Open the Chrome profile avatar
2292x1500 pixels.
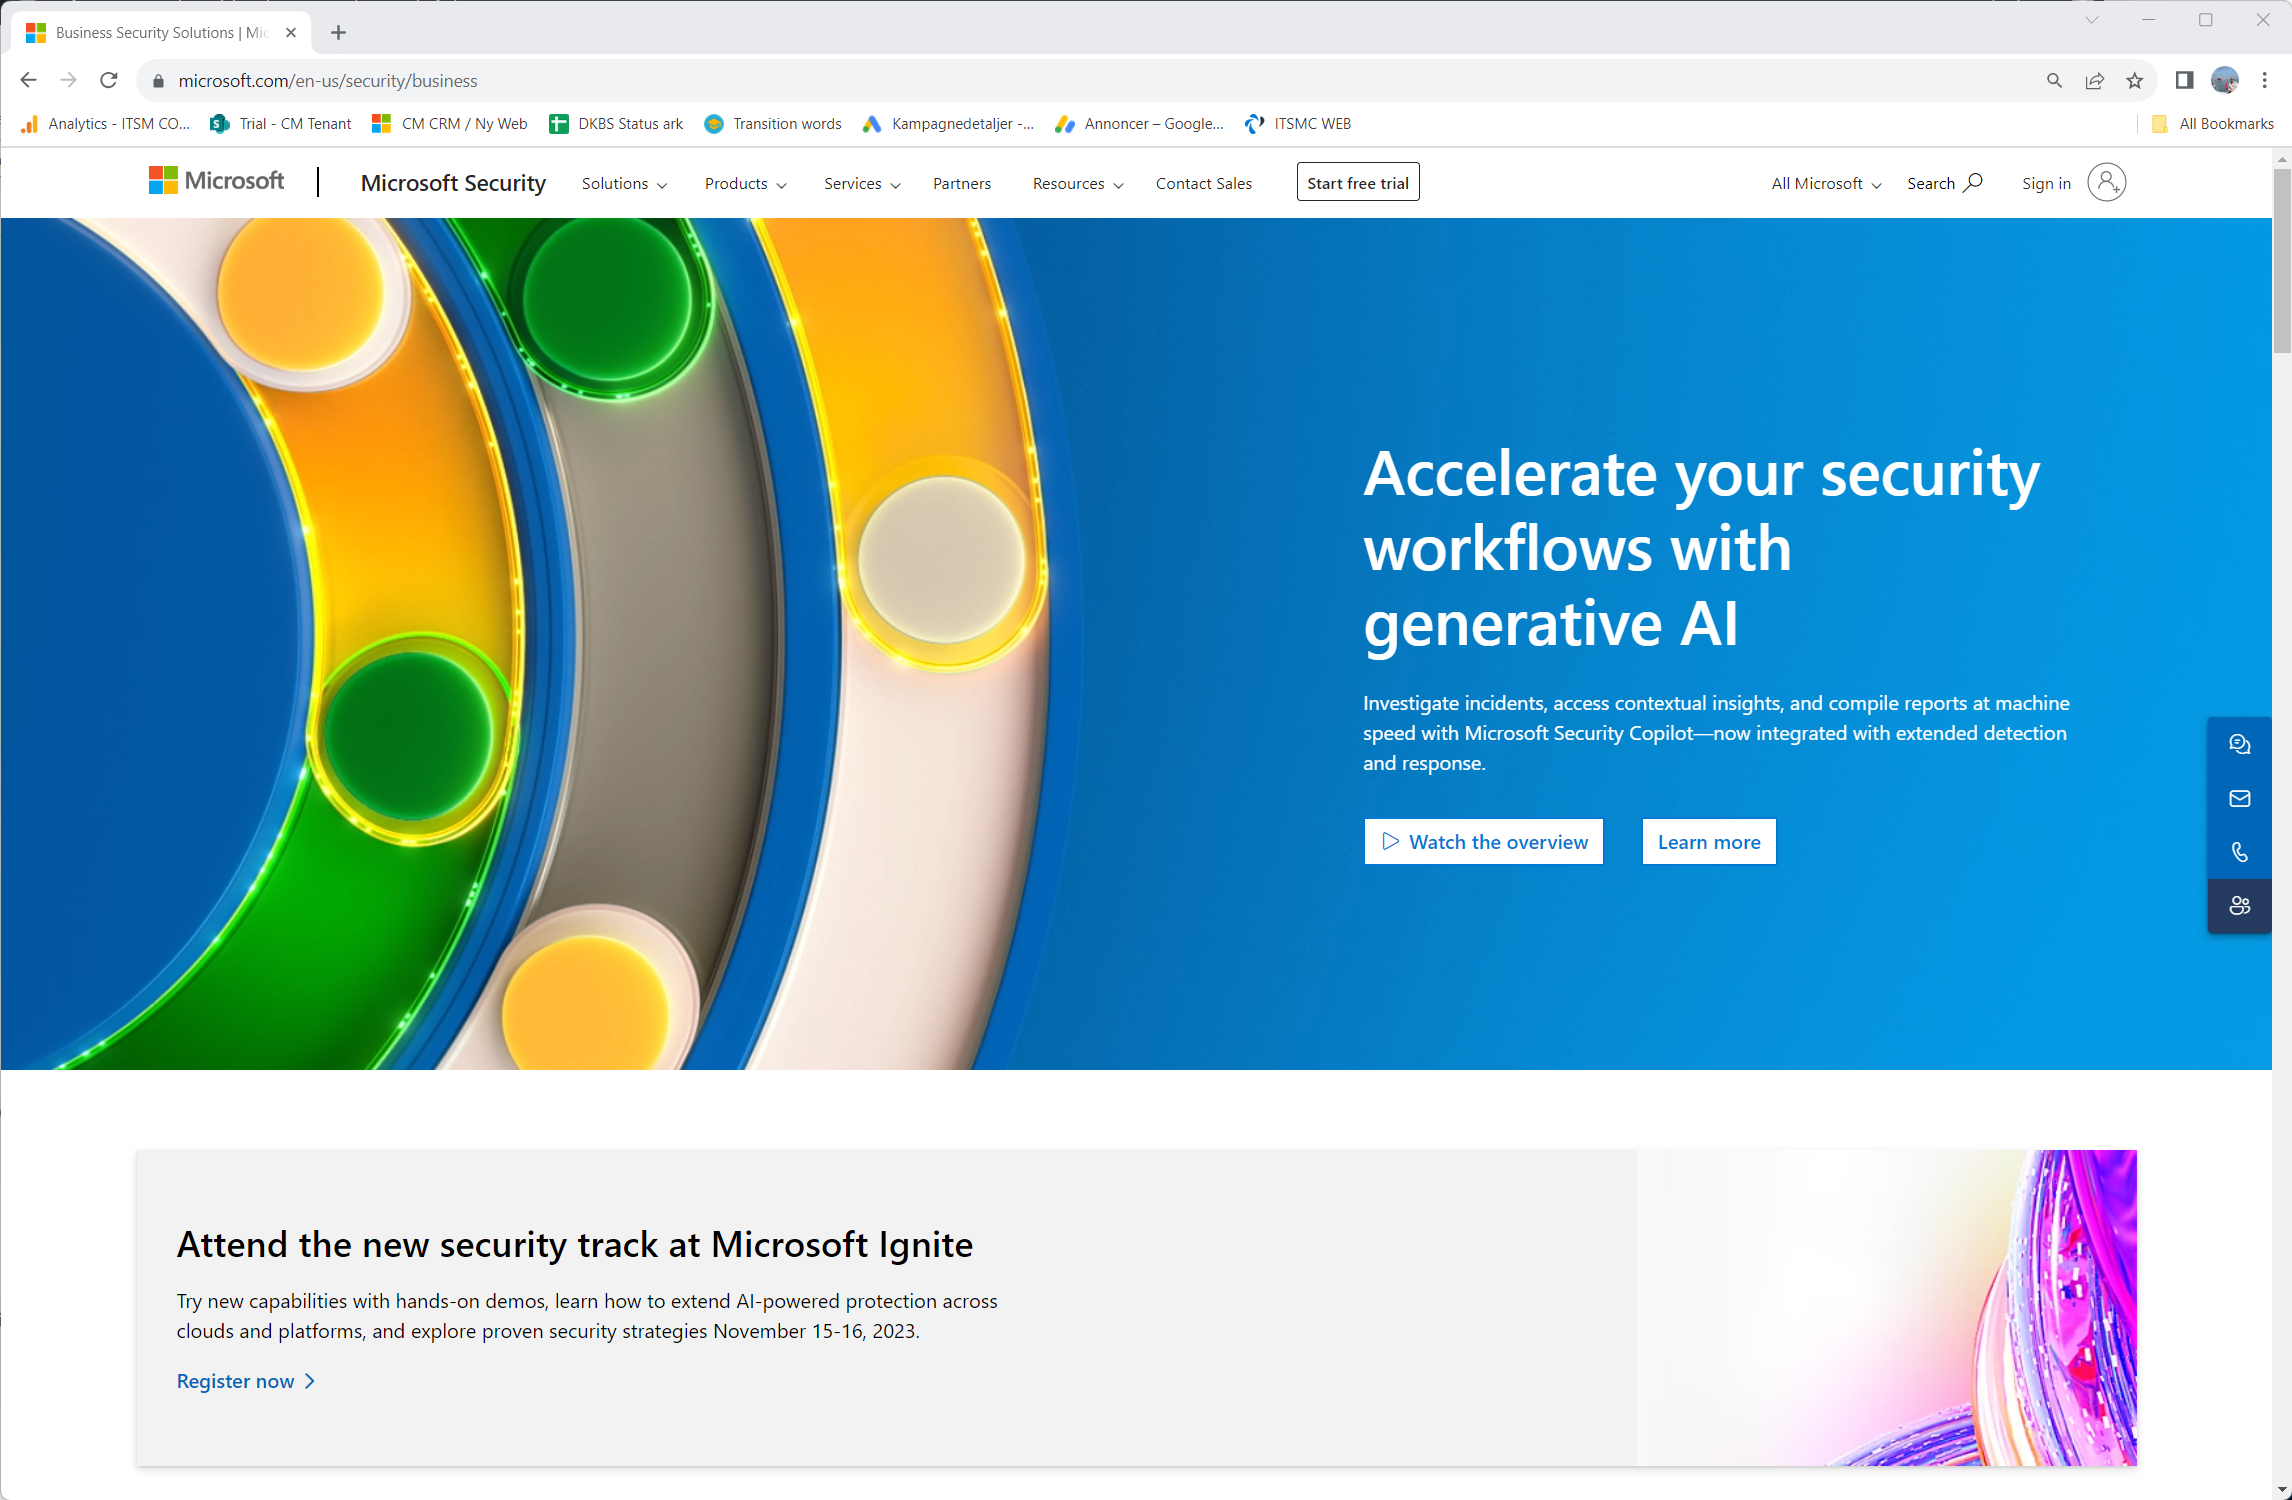point(2224,81)
